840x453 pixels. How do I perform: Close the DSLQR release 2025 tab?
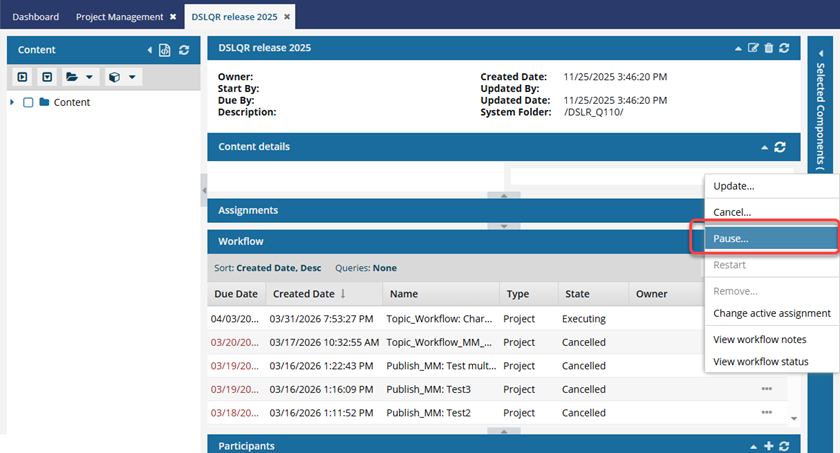pos(288,17)
